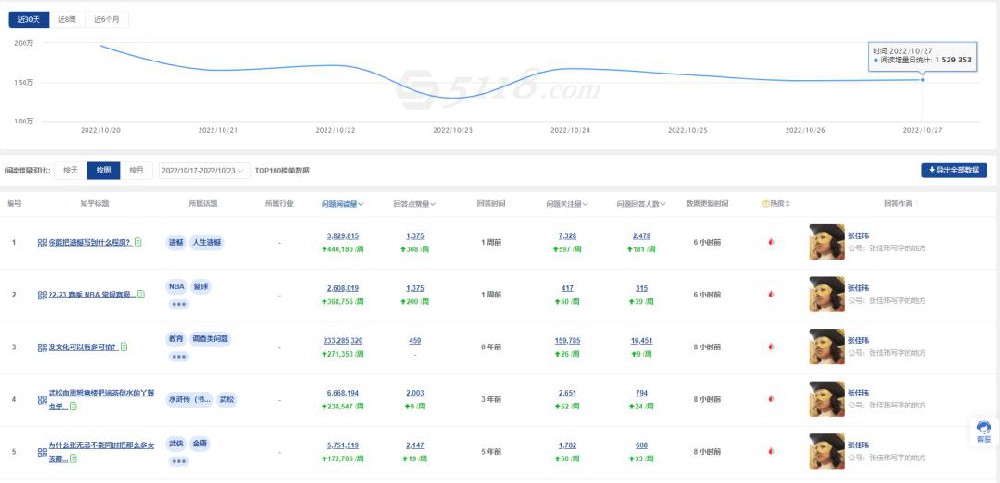The width and height of the screenshot is (1000, 483).
Task: Expand more topic tags in row 2
Action: click(179, 304)
